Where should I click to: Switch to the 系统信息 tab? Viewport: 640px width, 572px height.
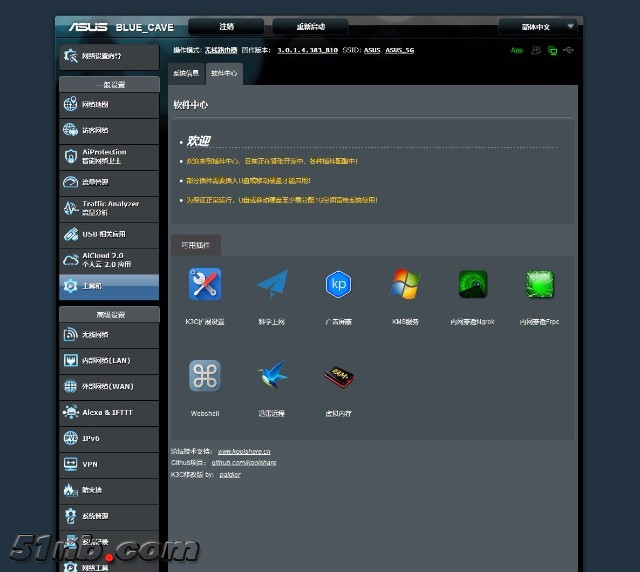[186, 73]
